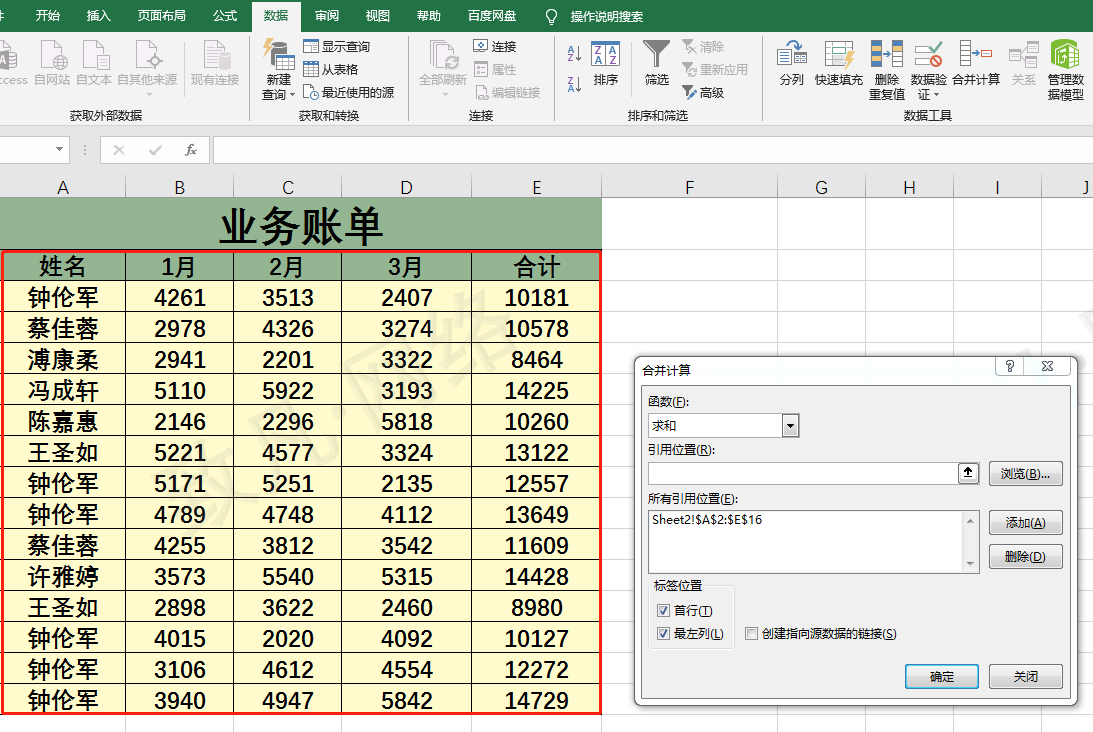This screenshot has height=732, width=1093.
Task: Click the insert function fx icon
Action: [190, 150]
